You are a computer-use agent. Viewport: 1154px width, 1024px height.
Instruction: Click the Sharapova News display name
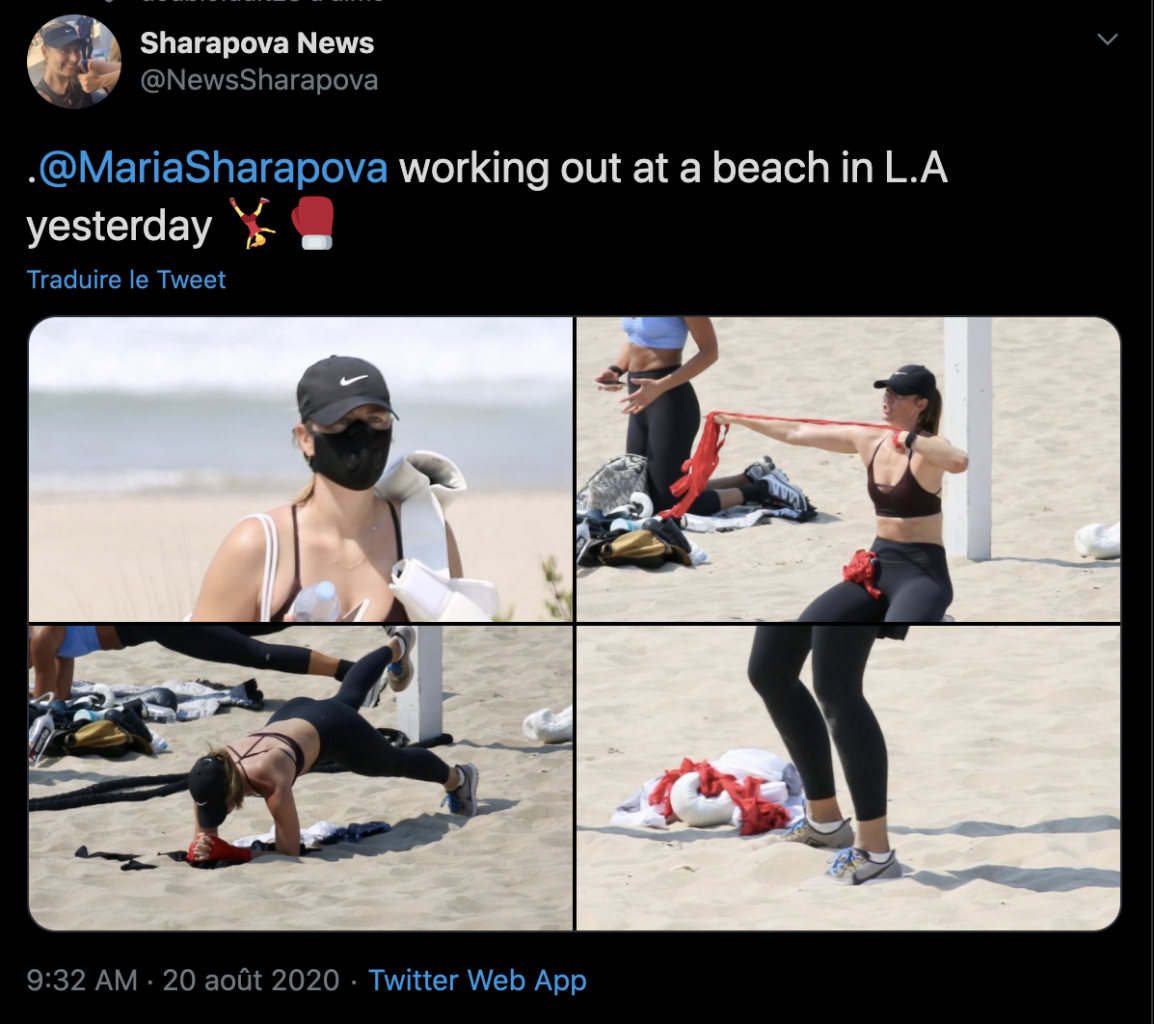[257, 43]
